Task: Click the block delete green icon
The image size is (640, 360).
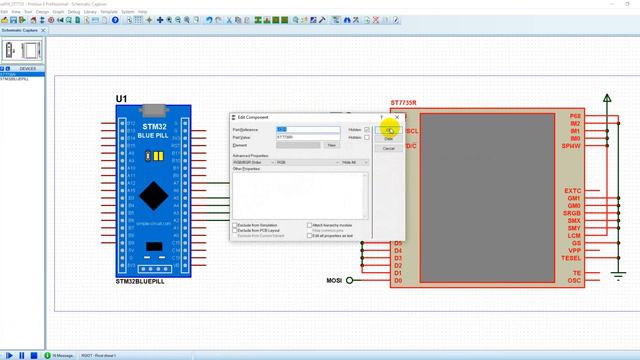Action: [x=285, y=20]
